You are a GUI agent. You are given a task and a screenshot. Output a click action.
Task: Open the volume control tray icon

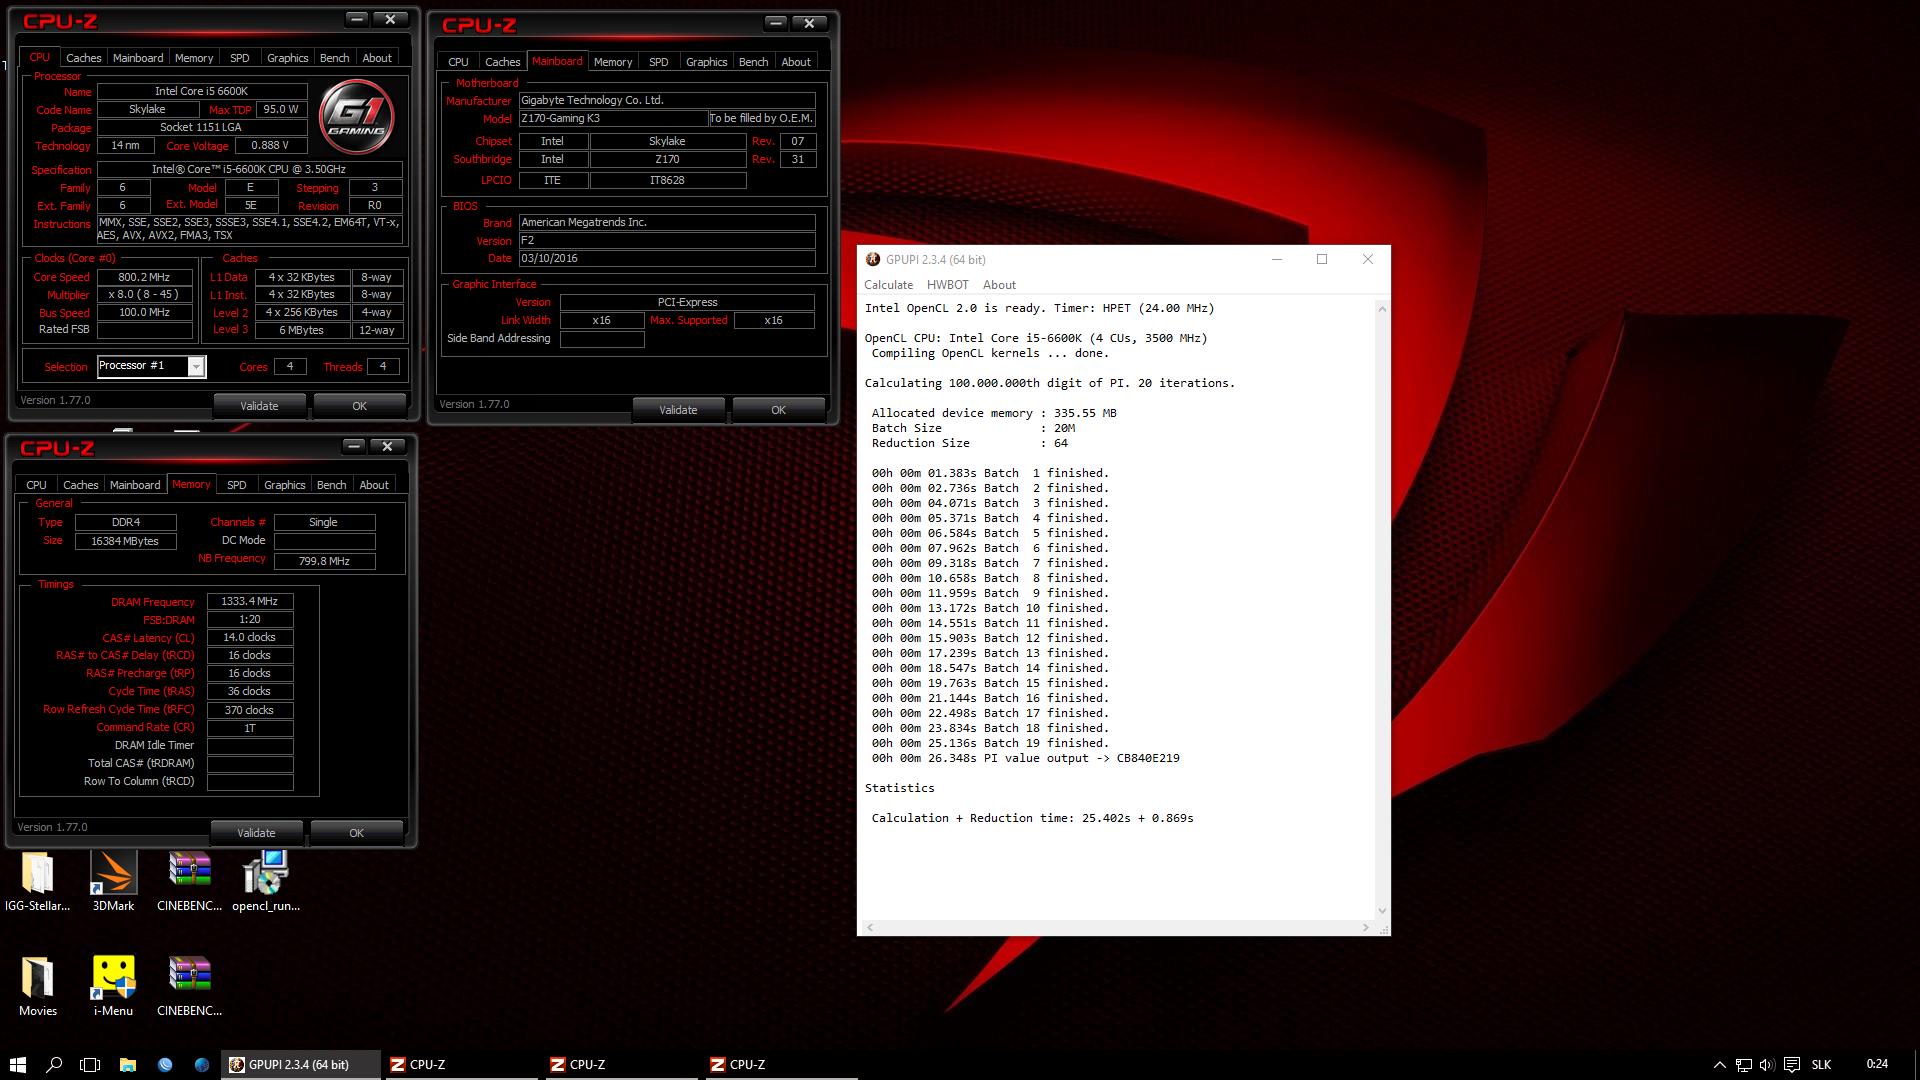tap(1767, 1065)
